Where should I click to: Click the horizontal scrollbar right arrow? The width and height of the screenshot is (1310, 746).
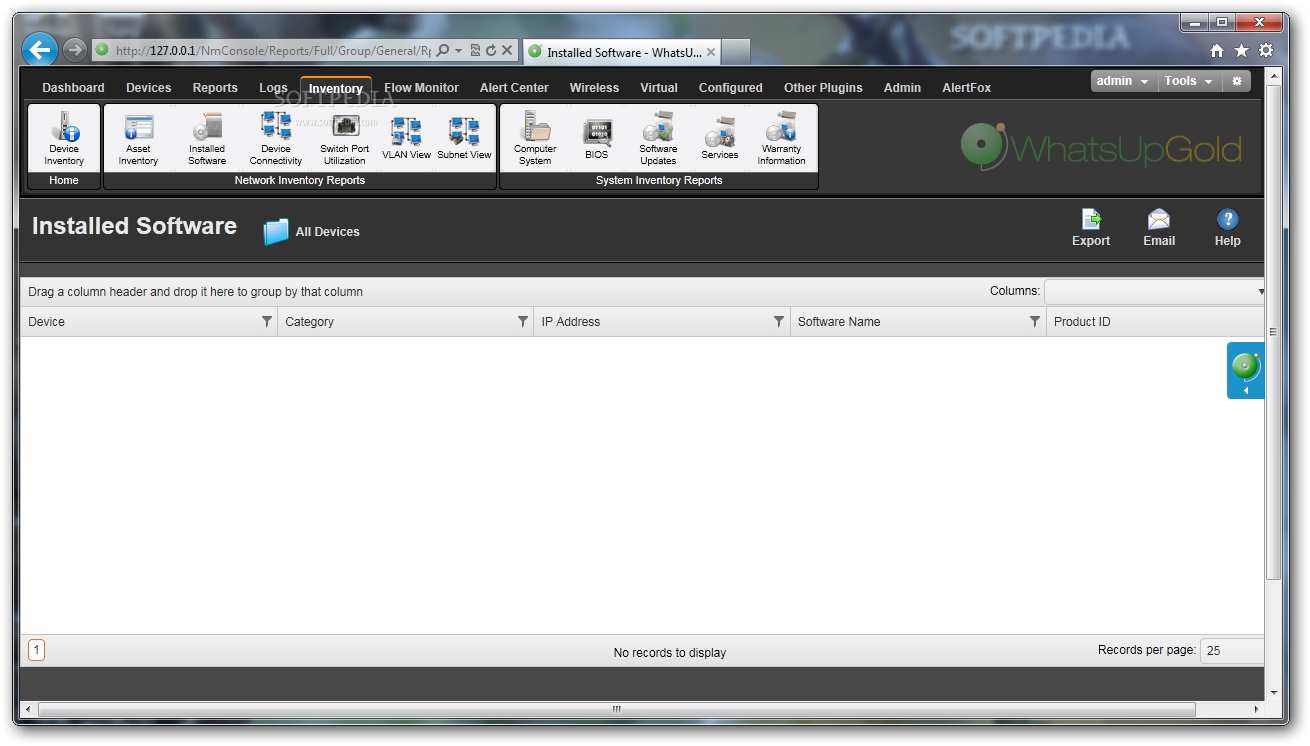(x=1259, y=709)
